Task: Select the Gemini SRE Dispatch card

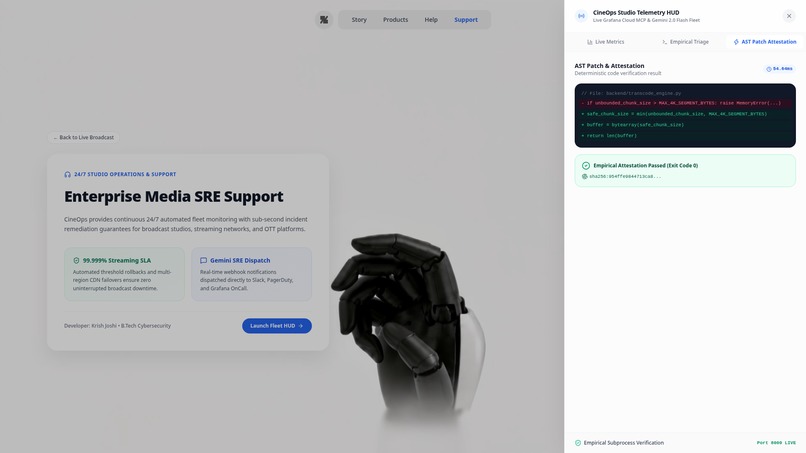Action: [251, 274]
